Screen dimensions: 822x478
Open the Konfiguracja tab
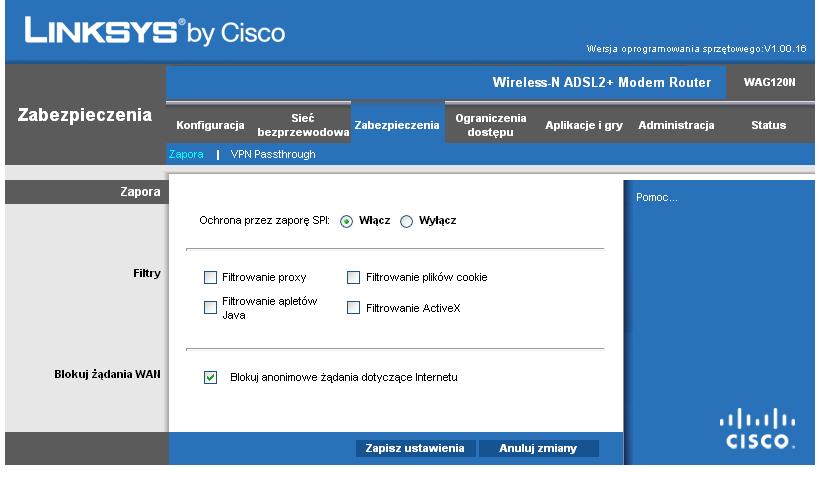210,125
